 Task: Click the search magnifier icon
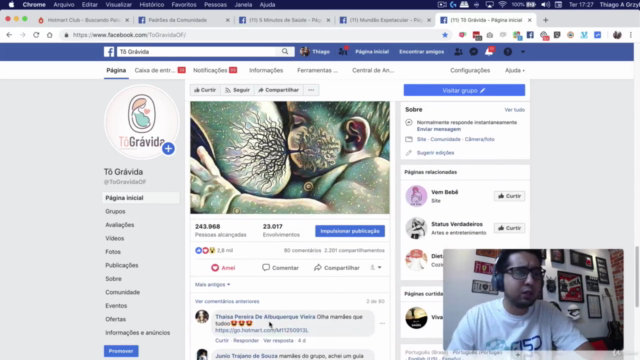tap(285, 51)
